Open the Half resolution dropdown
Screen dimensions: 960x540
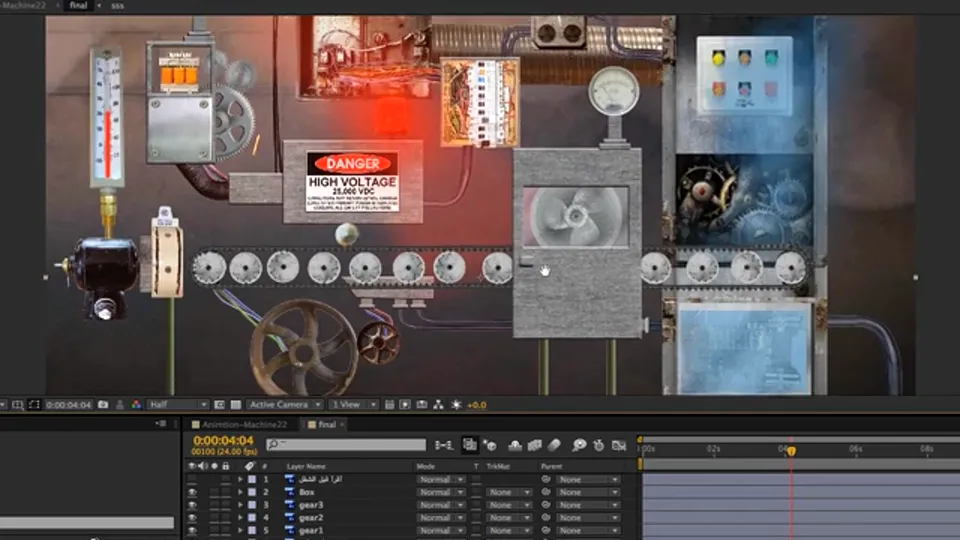click(178, 405)
